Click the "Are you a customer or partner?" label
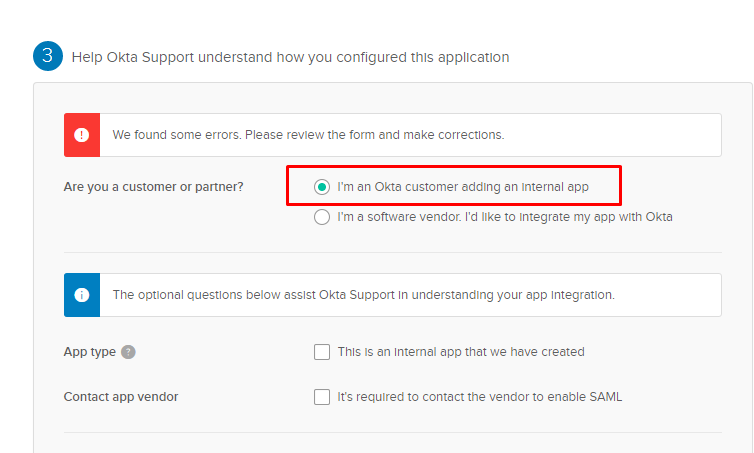This screenshot has height=453, width=754. pos(153,186)
